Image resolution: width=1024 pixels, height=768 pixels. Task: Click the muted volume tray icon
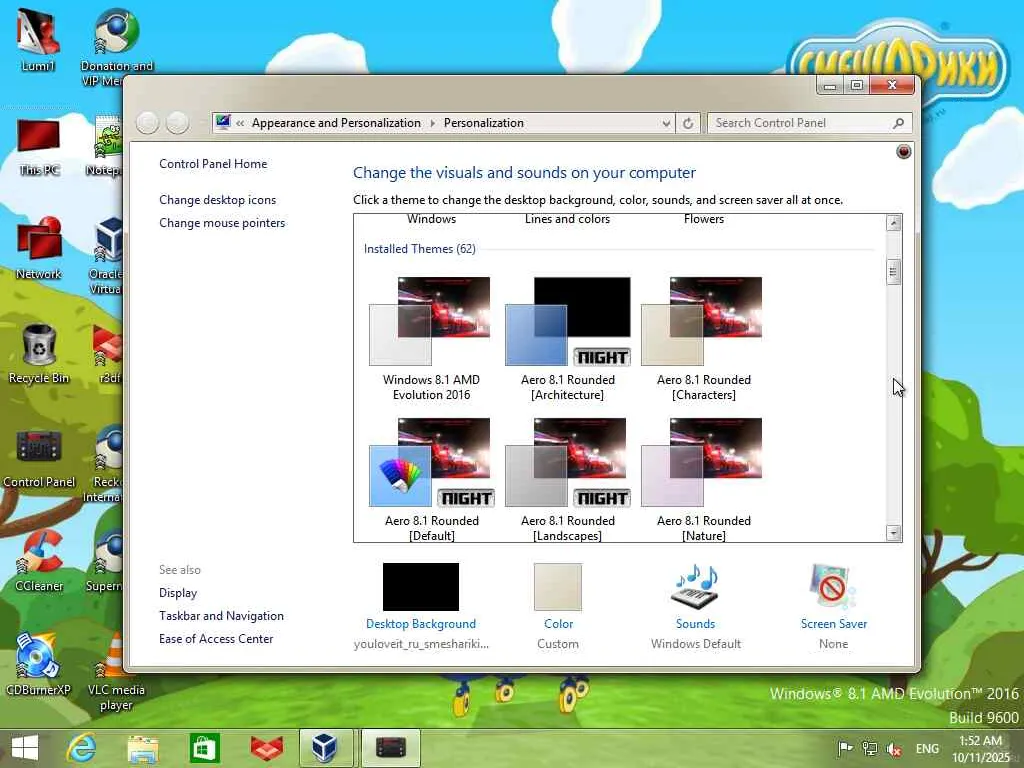tap(893, 749)
